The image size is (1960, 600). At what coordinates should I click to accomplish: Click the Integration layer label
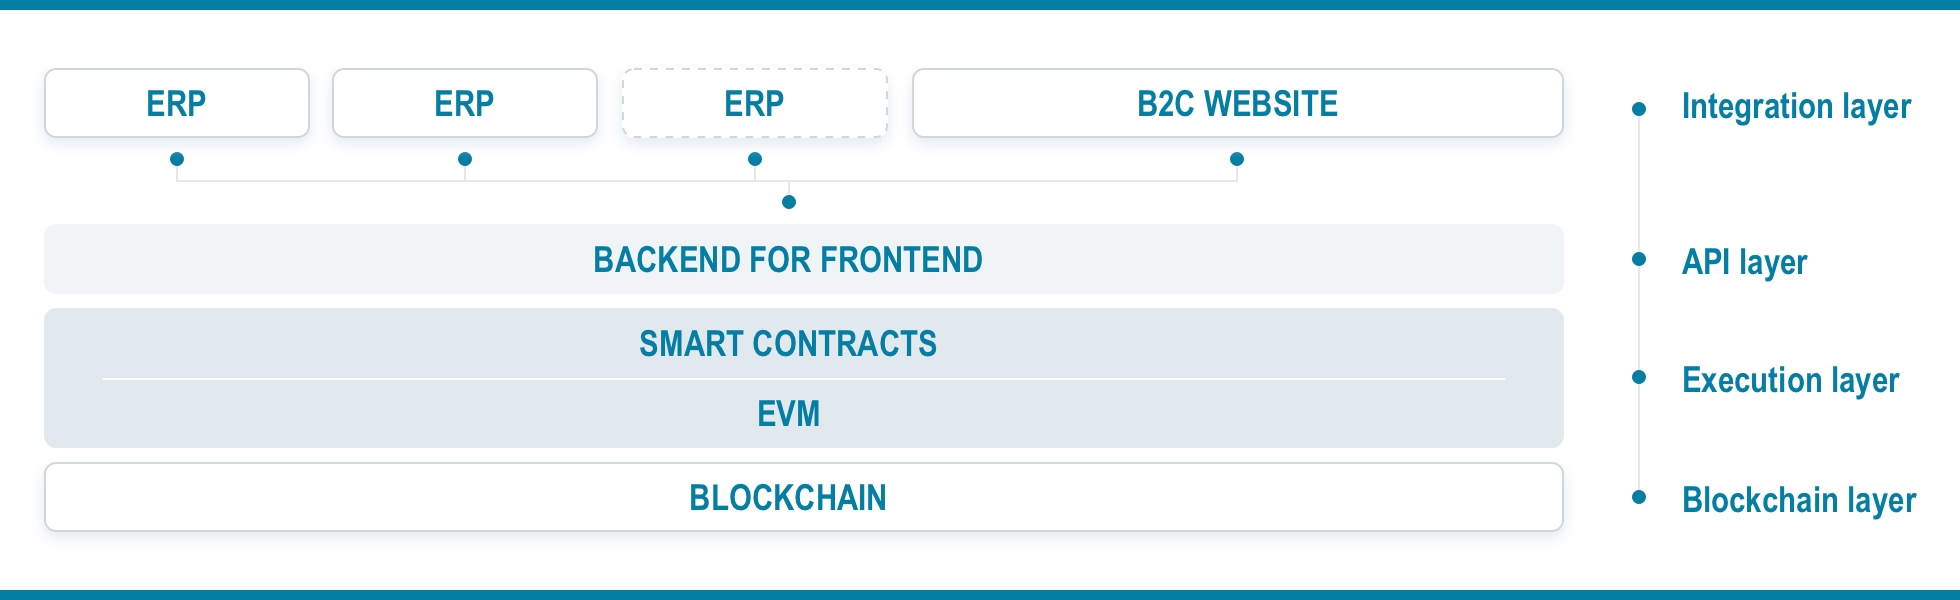click(1796, 107)
